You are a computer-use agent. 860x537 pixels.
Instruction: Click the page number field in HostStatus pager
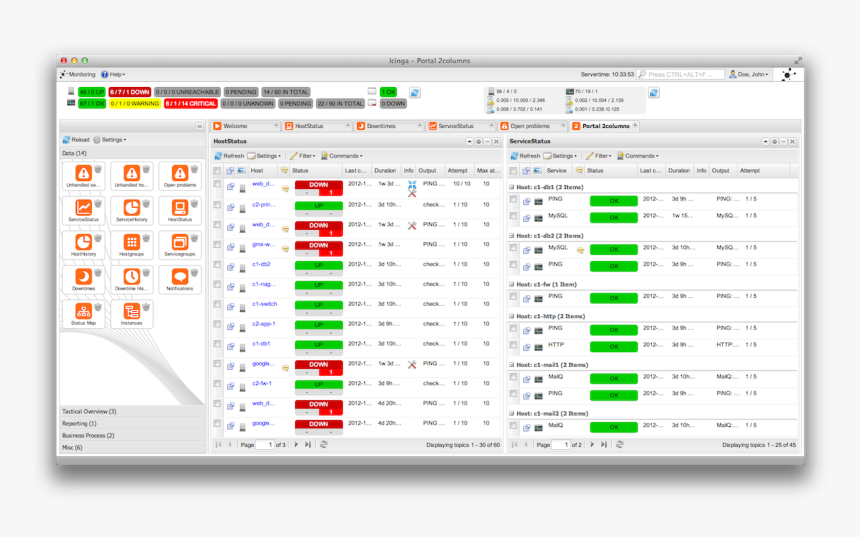pyautogui.click(x=264, y=445)
